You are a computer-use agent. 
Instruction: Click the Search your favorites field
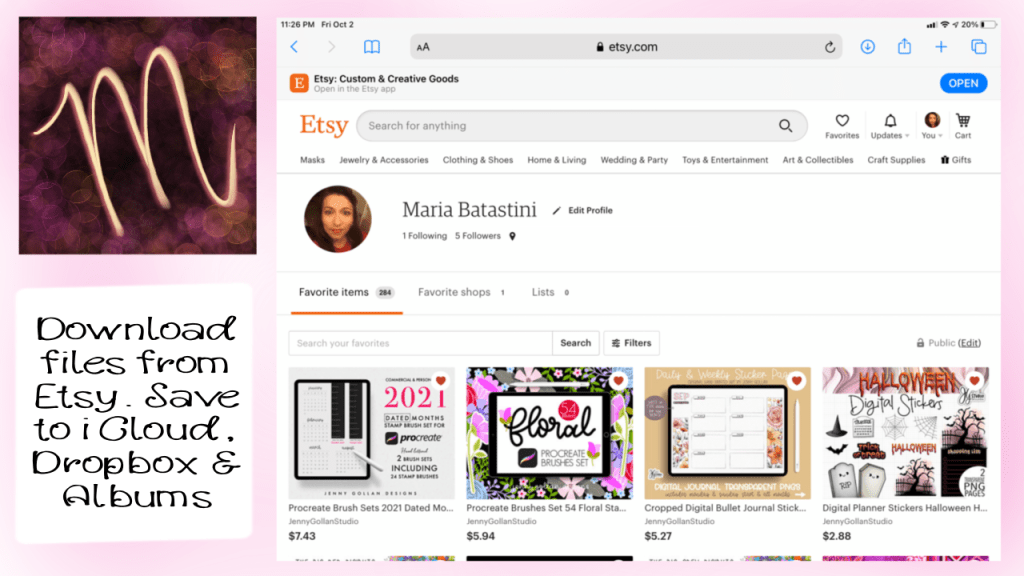420,343
